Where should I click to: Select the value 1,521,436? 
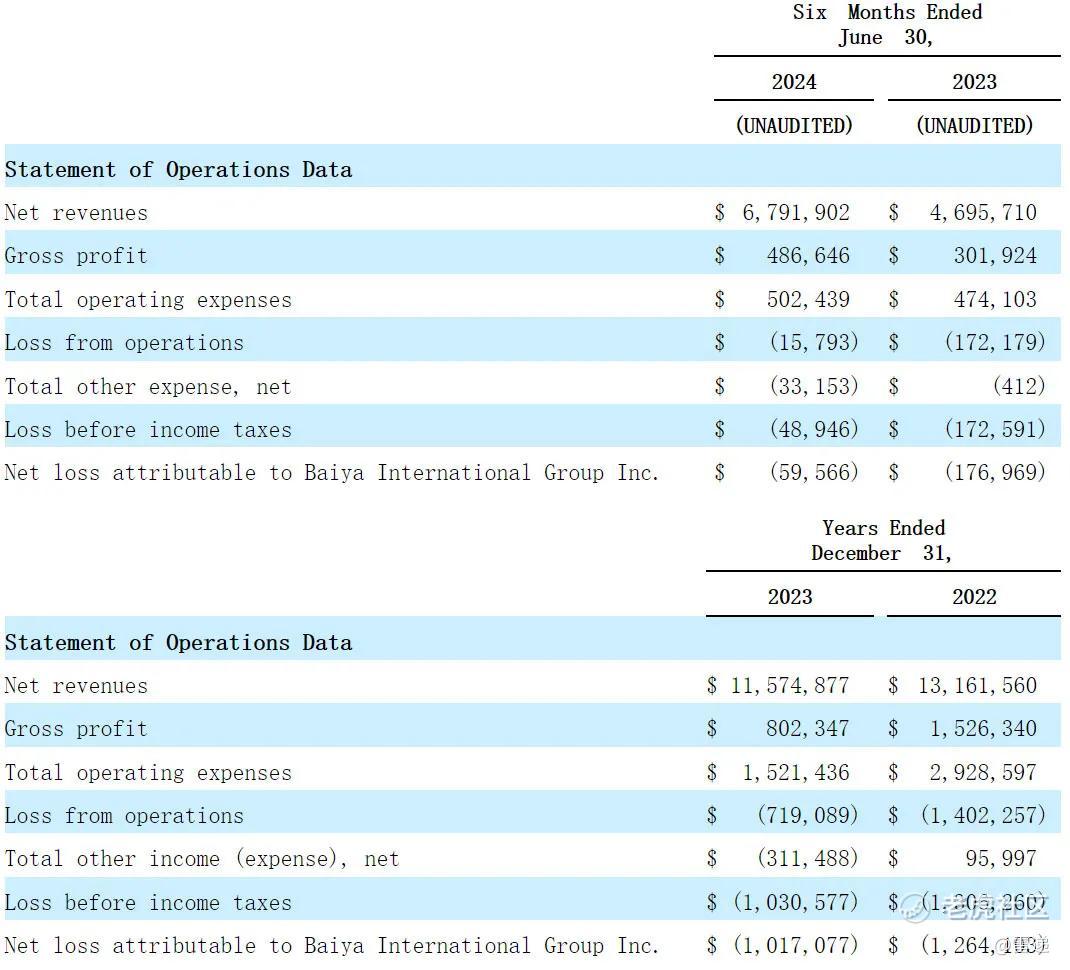pyautogui.click(x=796, y=772)
